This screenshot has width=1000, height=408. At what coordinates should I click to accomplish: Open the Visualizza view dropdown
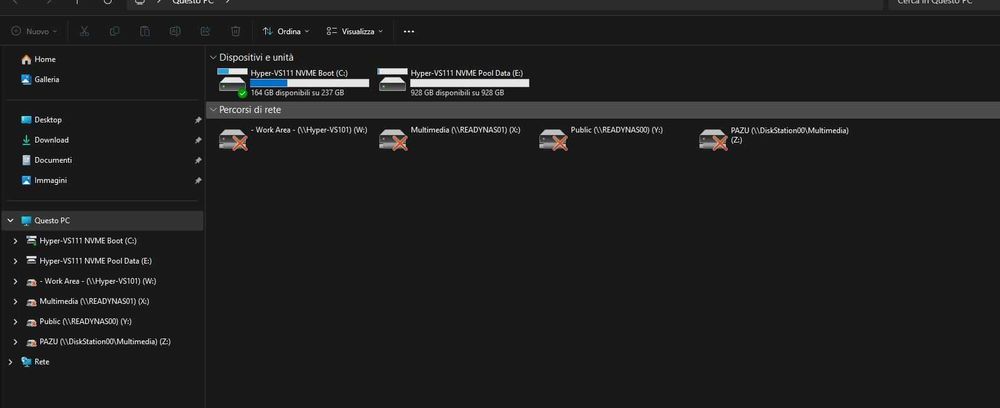tap(355, 31)
